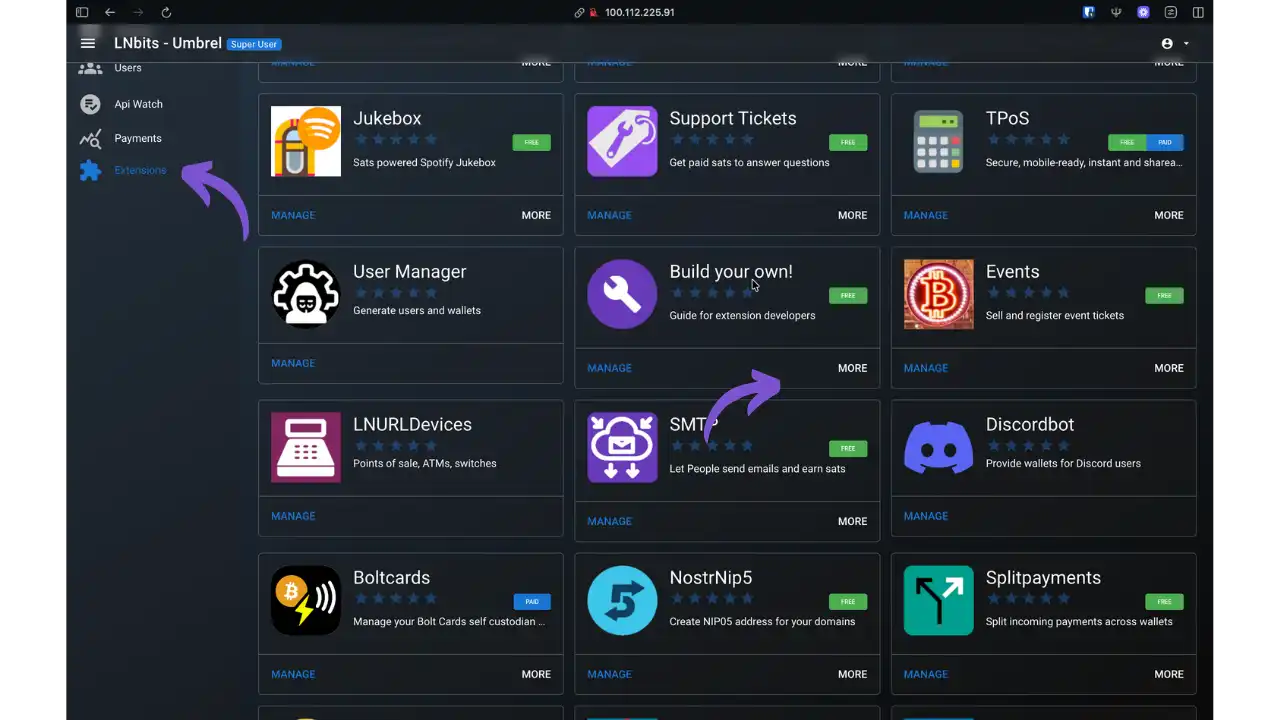Click the Jukebox extension icon
The width and height of the screenshot is (1280, 720).
coord(306,142)
